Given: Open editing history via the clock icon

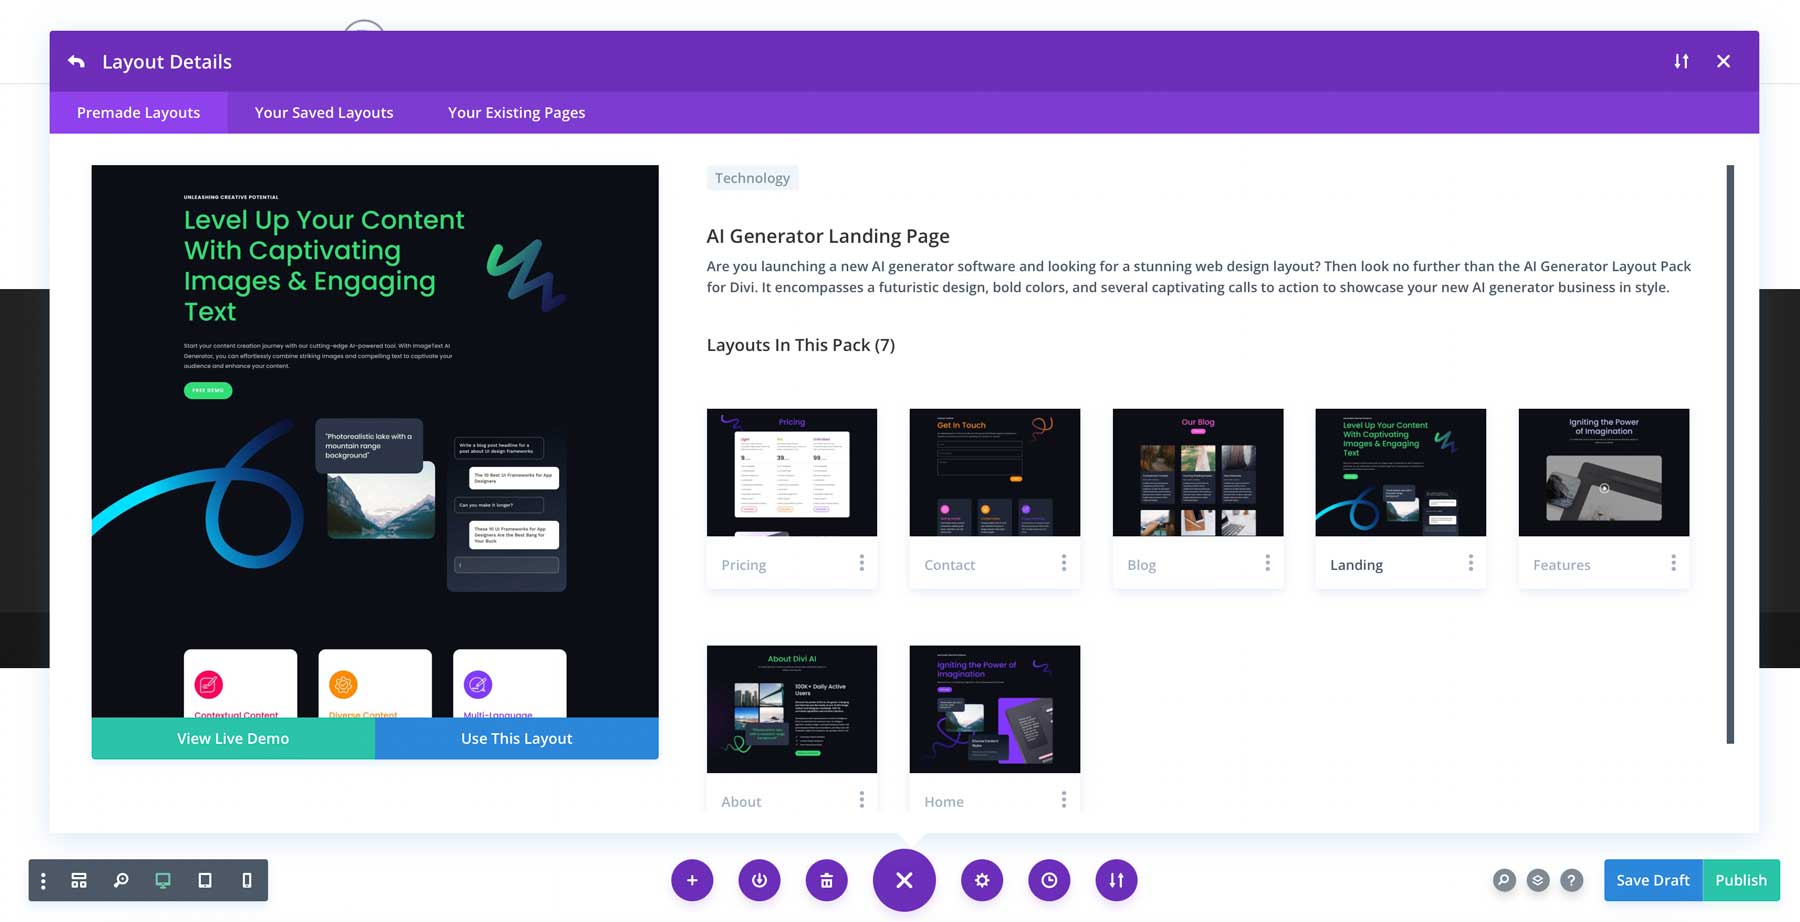Looking at the screenshot, I should 1049,880.
